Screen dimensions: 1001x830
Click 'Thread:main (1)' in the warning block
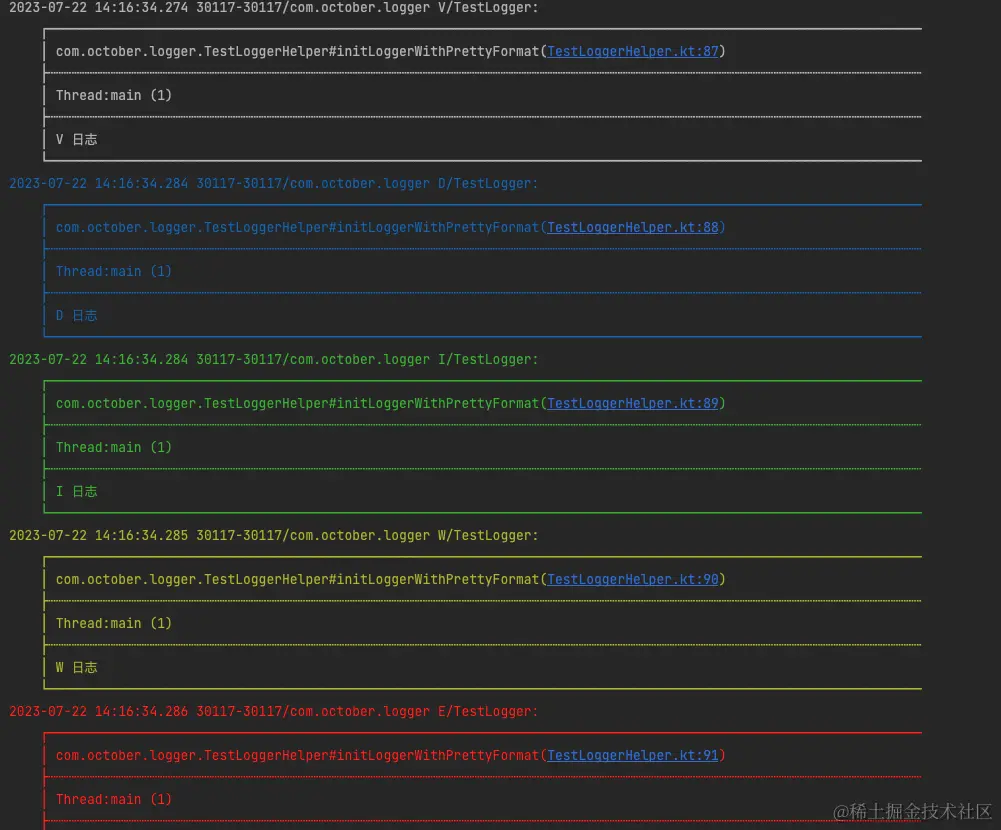point(114,623)
